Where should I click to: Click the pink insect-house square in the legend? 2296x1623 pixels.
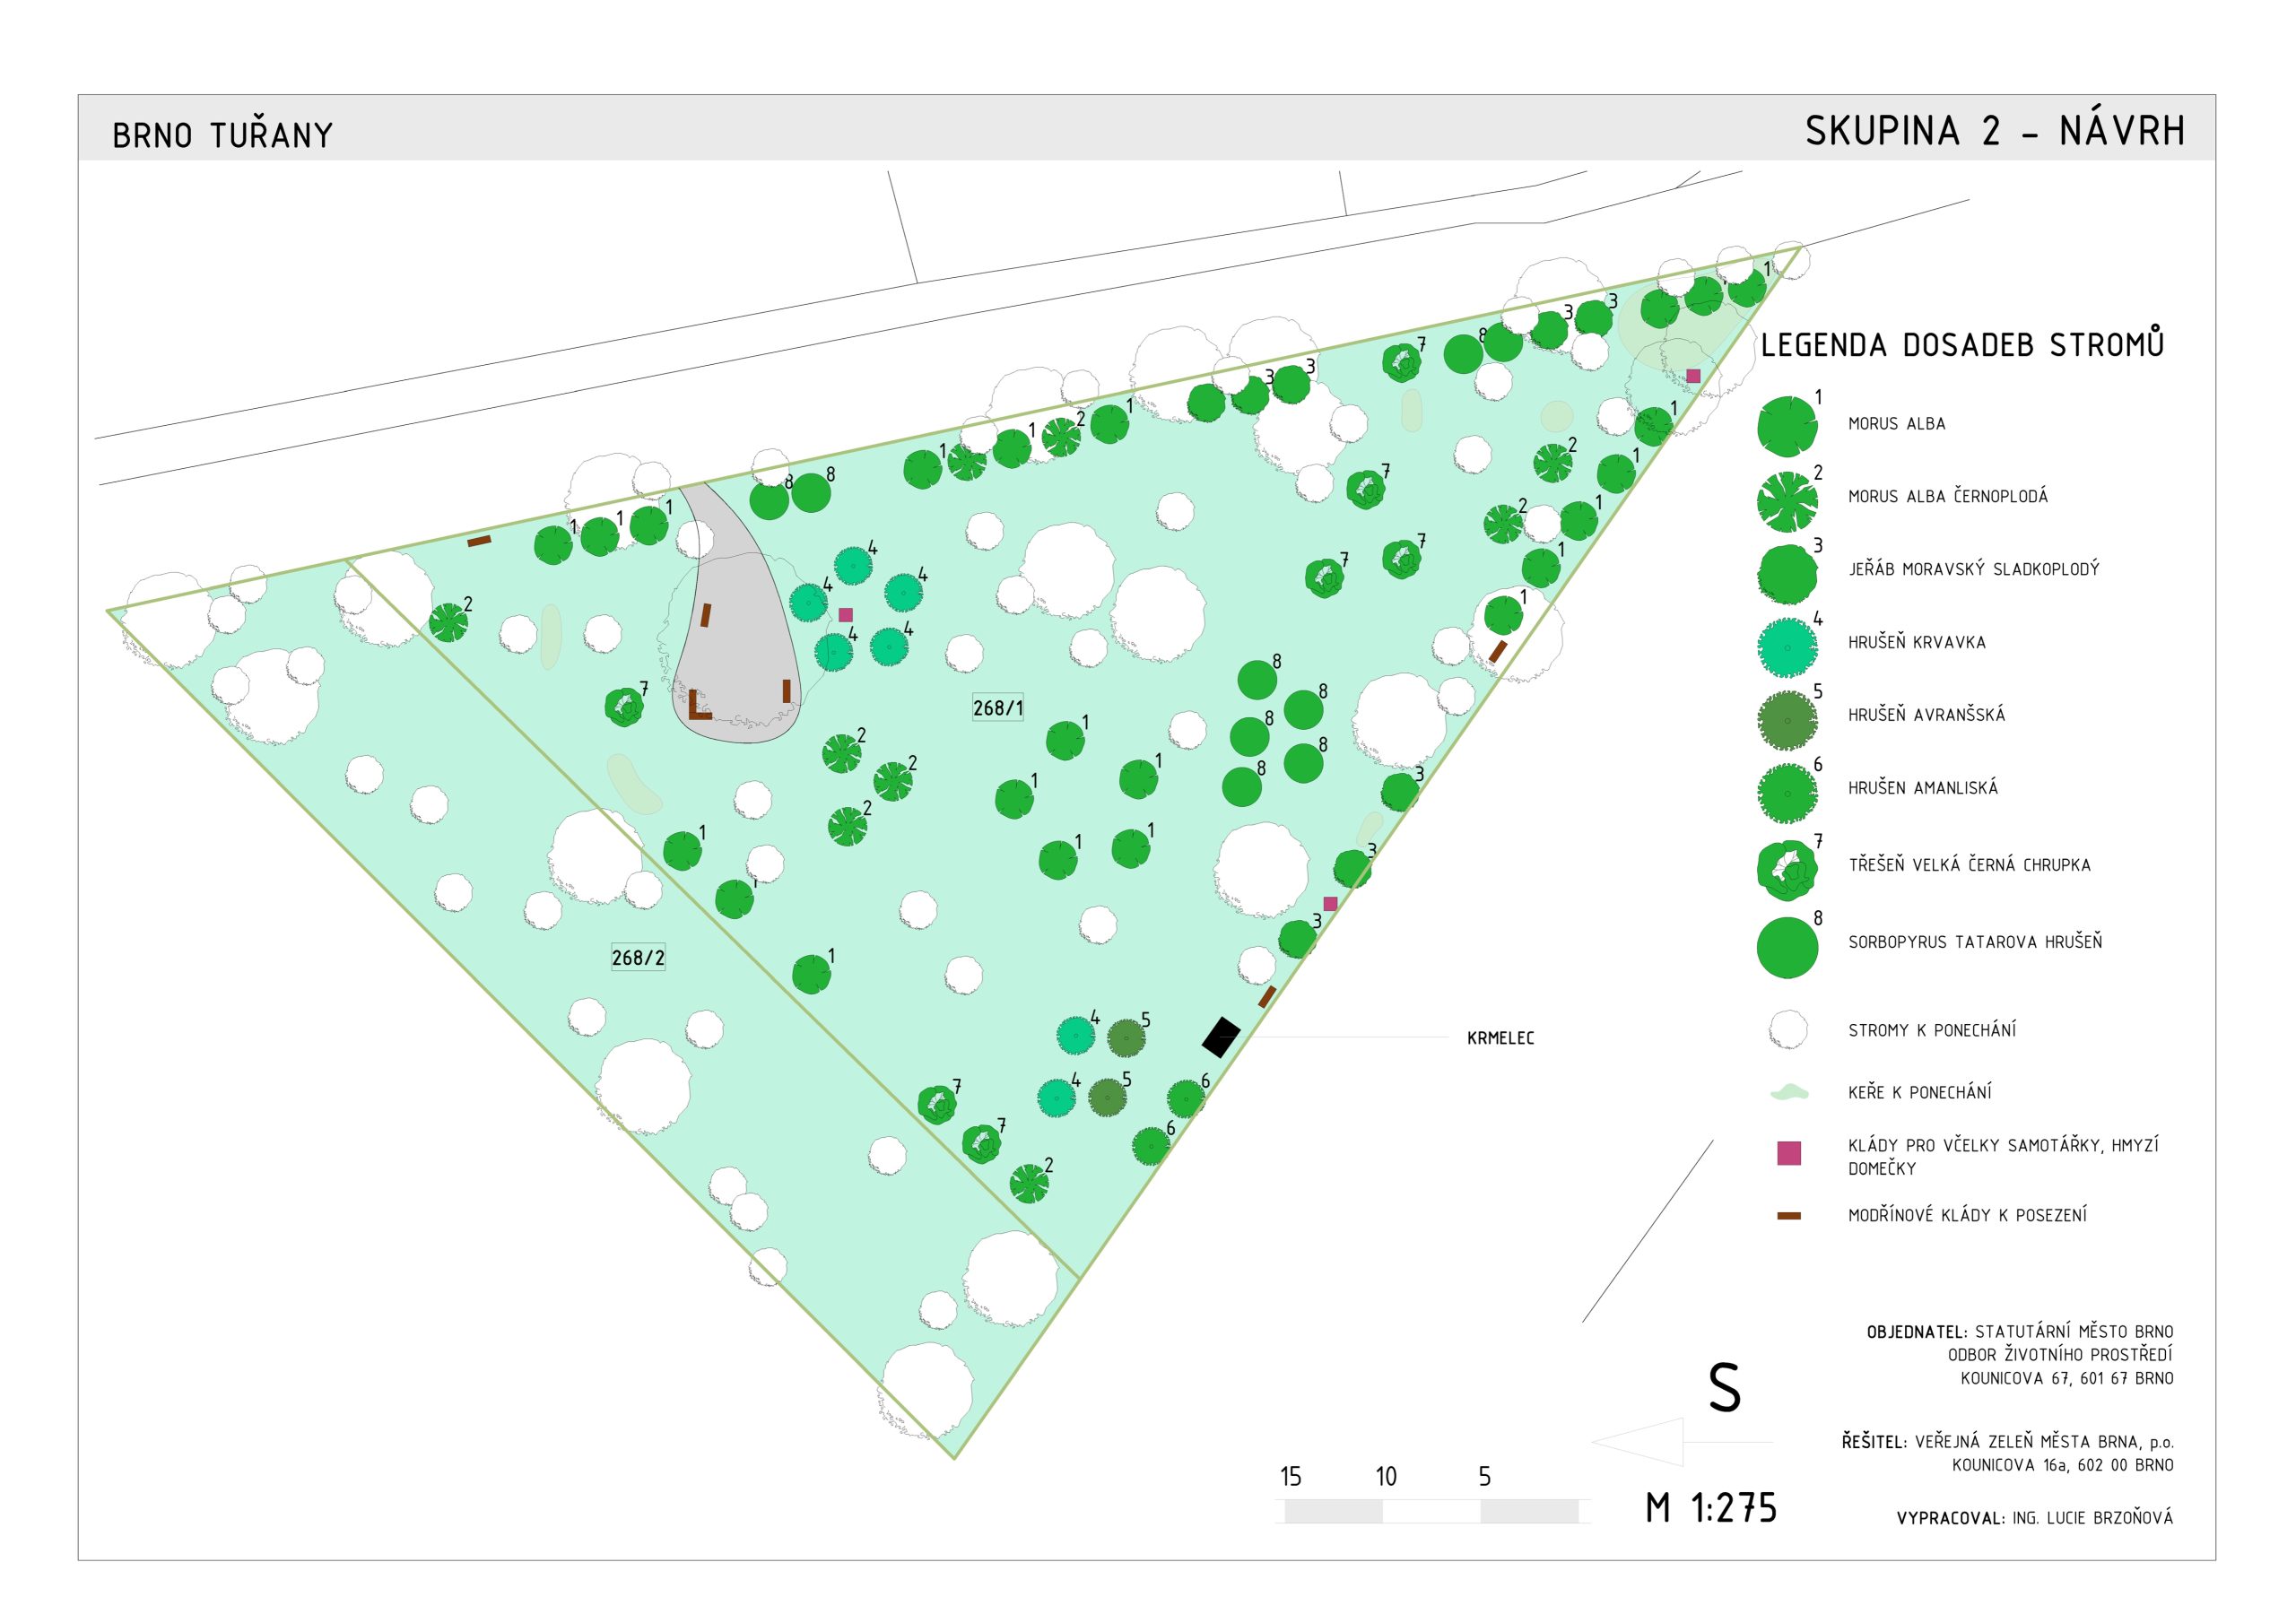point(1789,1153)
